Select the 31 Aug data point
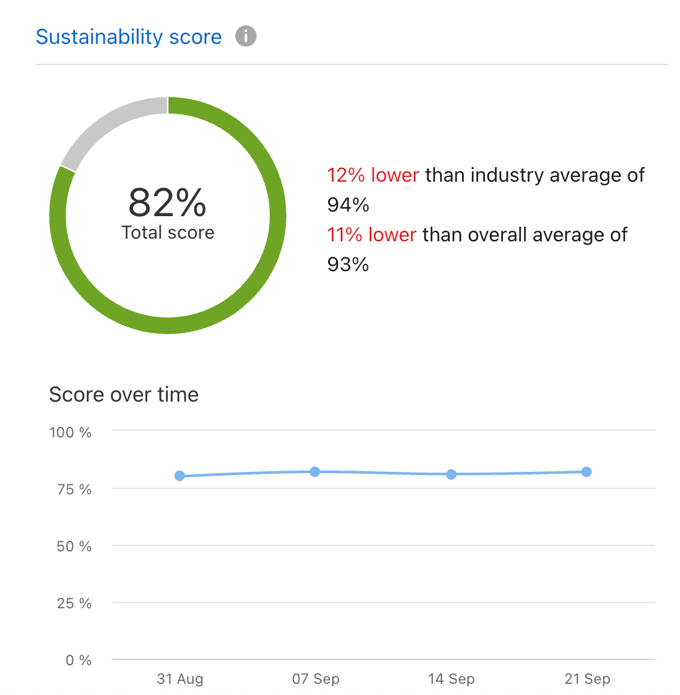This screenshot has height=695, width=680. [180, 476]
